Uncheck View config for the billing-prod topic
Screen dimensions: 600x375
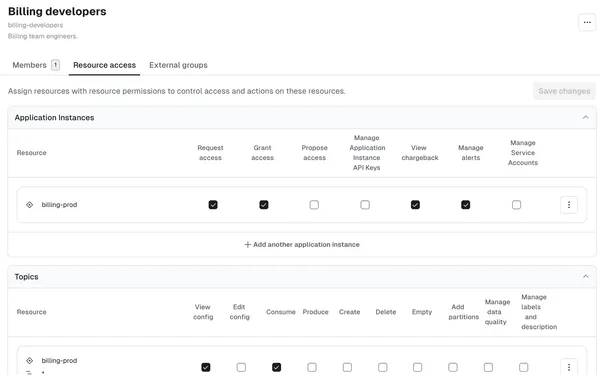tap(206, 367)
